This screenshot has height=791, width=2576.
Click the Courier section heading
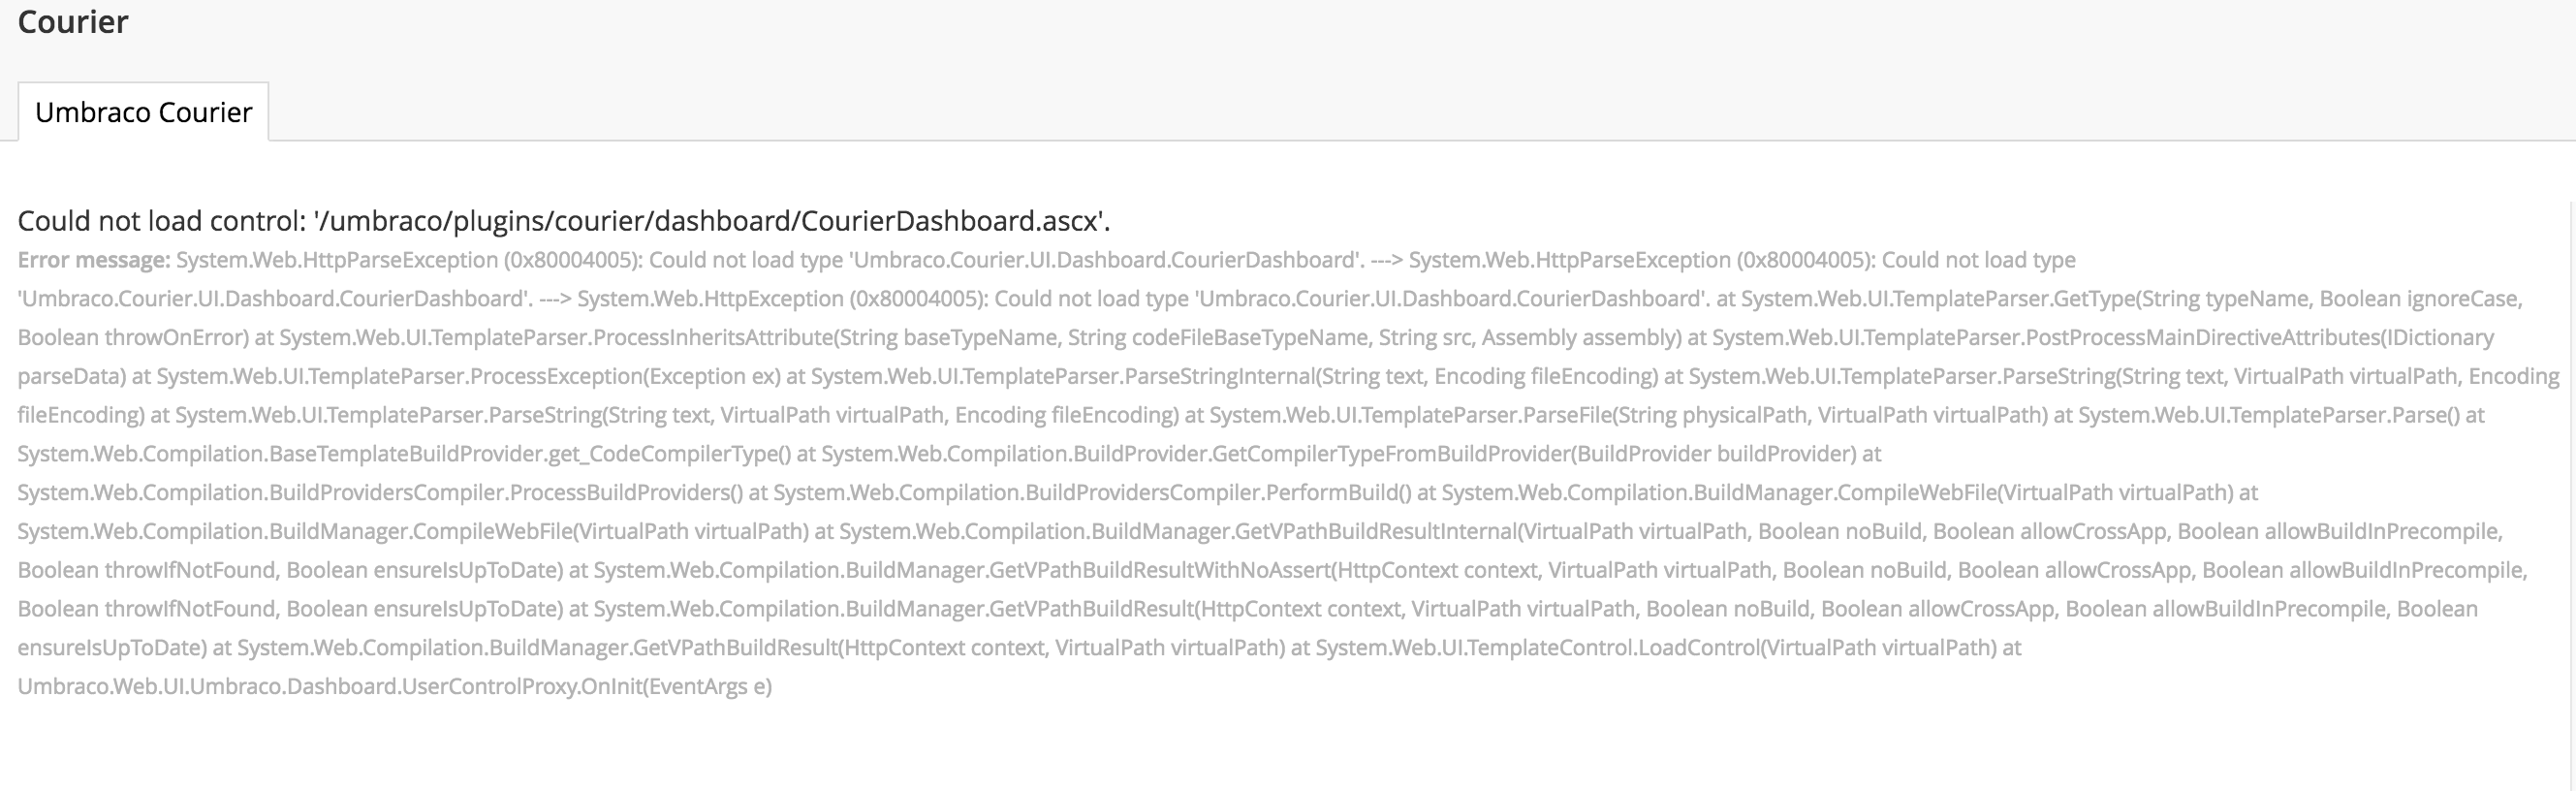click(73, 21)
